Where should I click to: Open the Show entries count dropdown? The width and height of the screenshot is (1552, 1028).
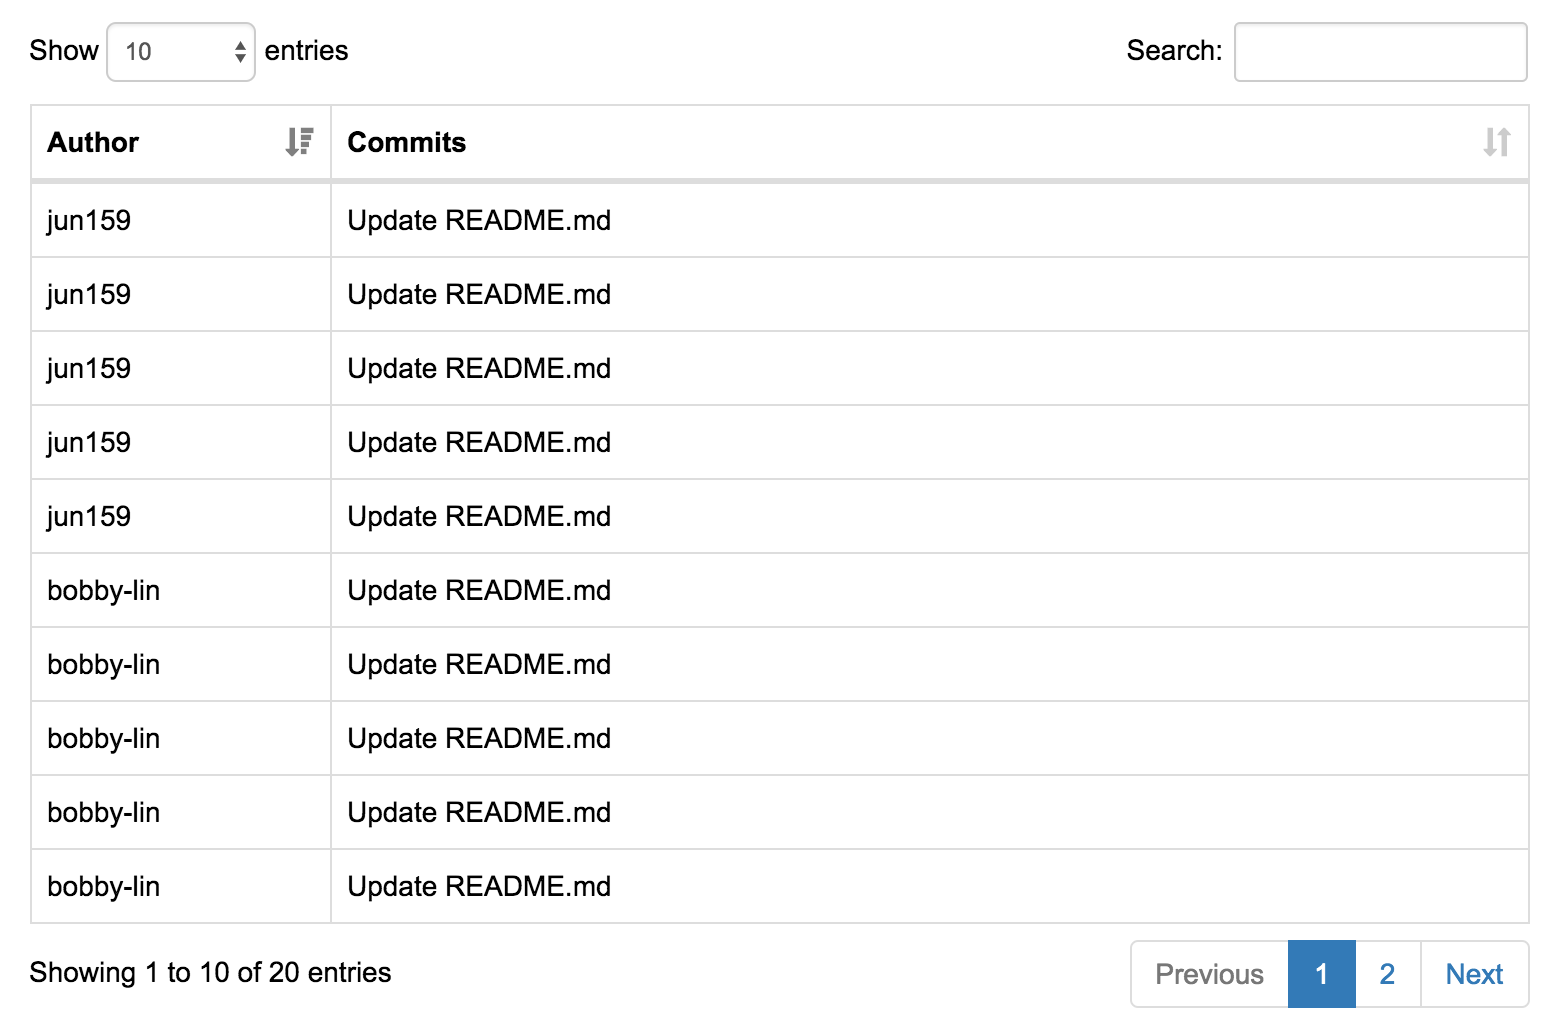(x=181, y=52)
